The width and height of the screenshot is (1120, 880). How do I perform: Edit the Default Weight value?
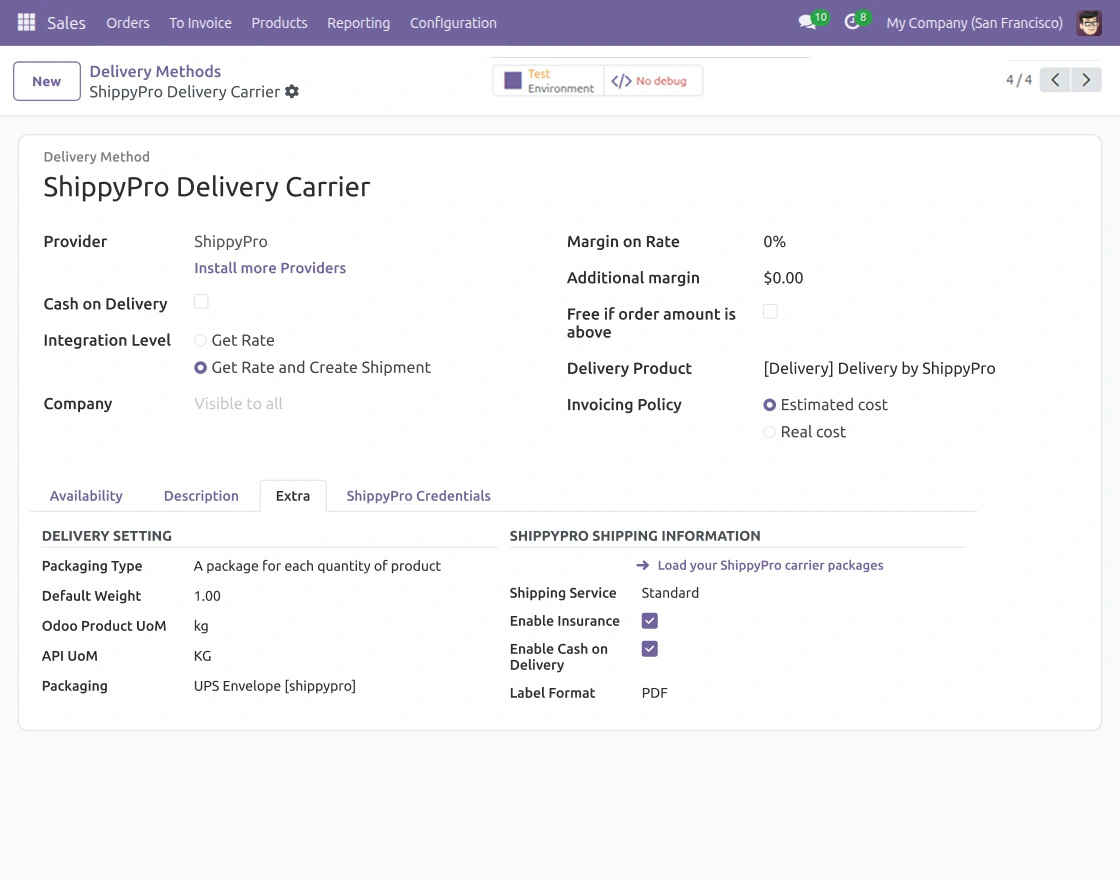click(207, 596)
